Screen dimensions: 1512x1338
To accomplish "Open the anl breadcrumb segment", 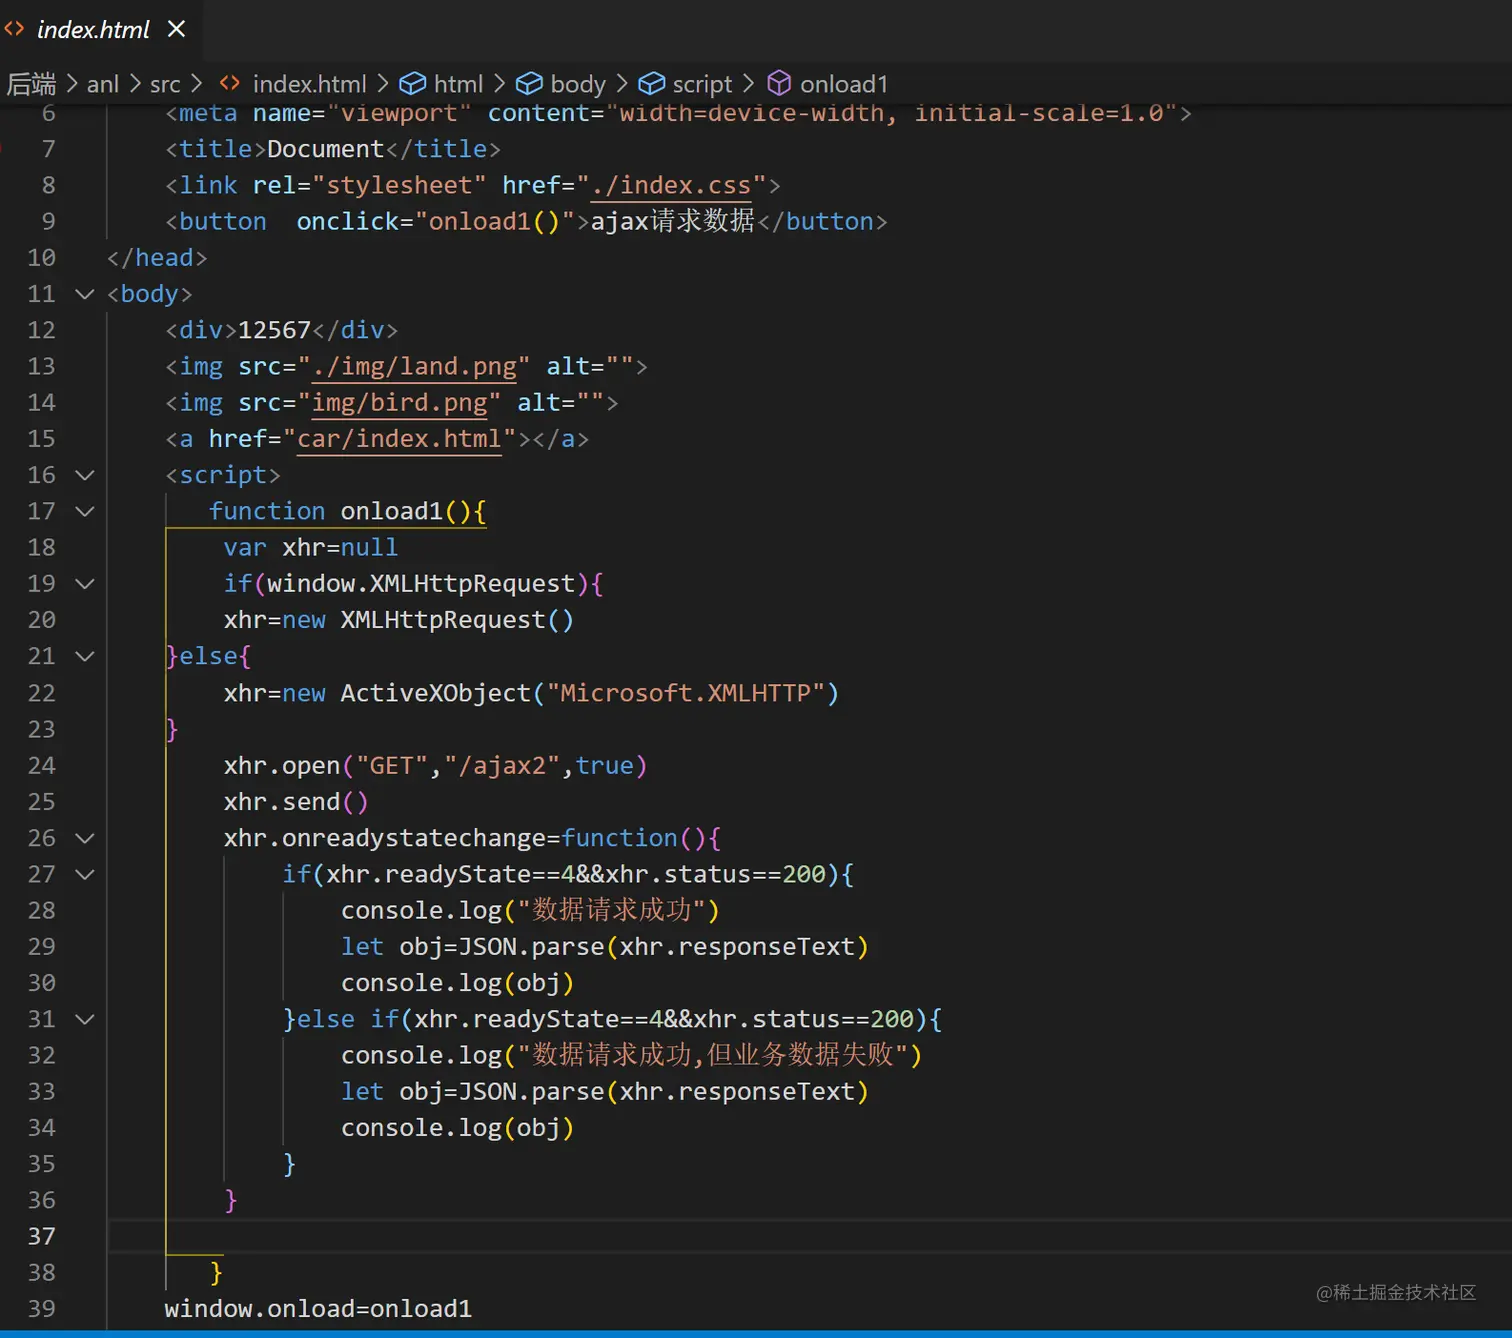I will click(102, 84).
